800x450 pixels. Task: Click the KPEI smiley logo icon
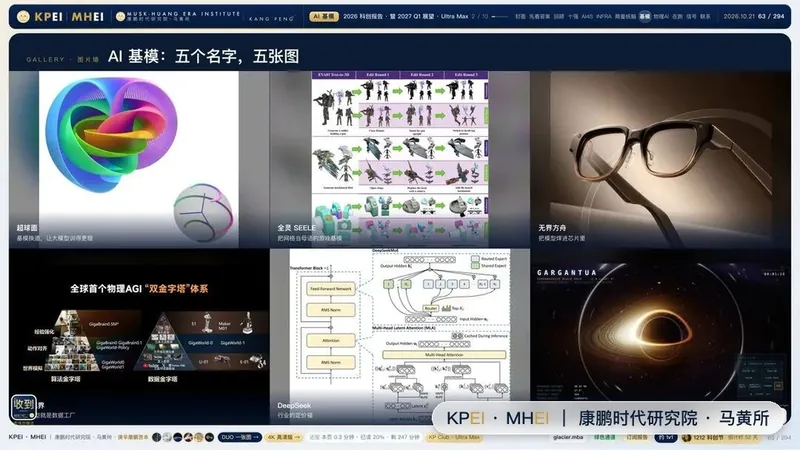tap(23, 17)
